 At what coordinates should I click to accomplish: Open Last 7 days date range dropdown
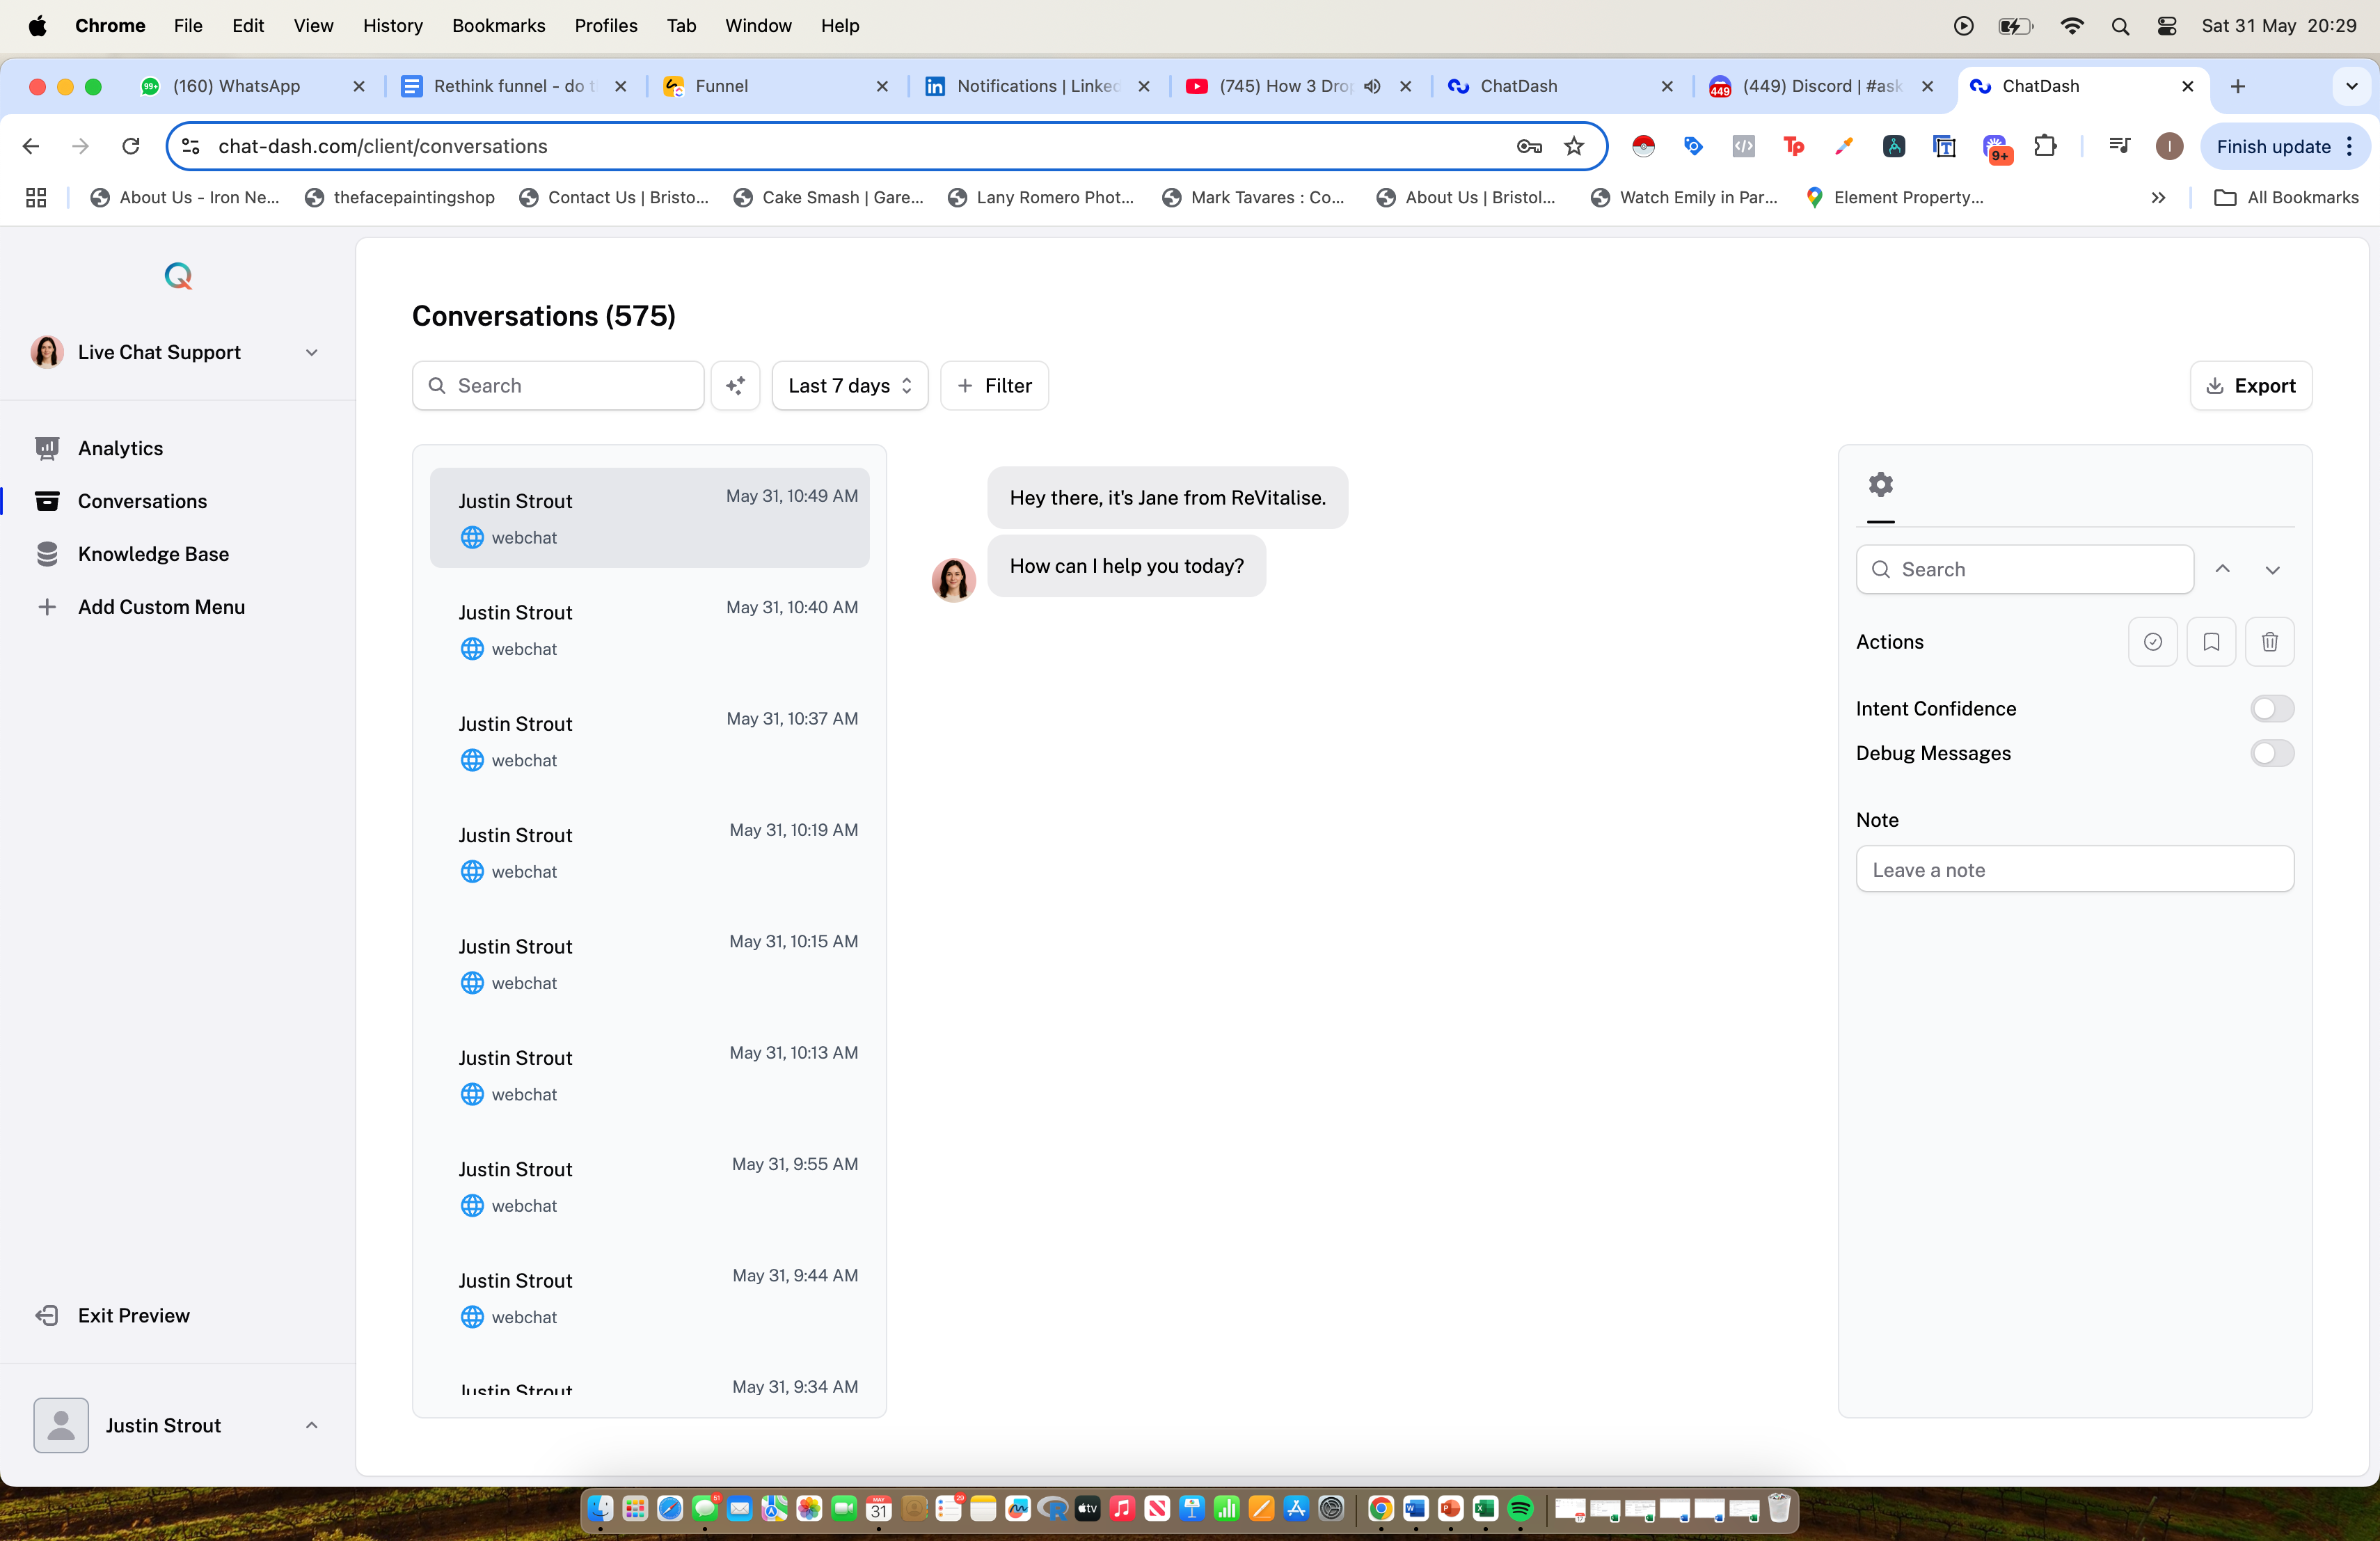[x=849, y=386]
